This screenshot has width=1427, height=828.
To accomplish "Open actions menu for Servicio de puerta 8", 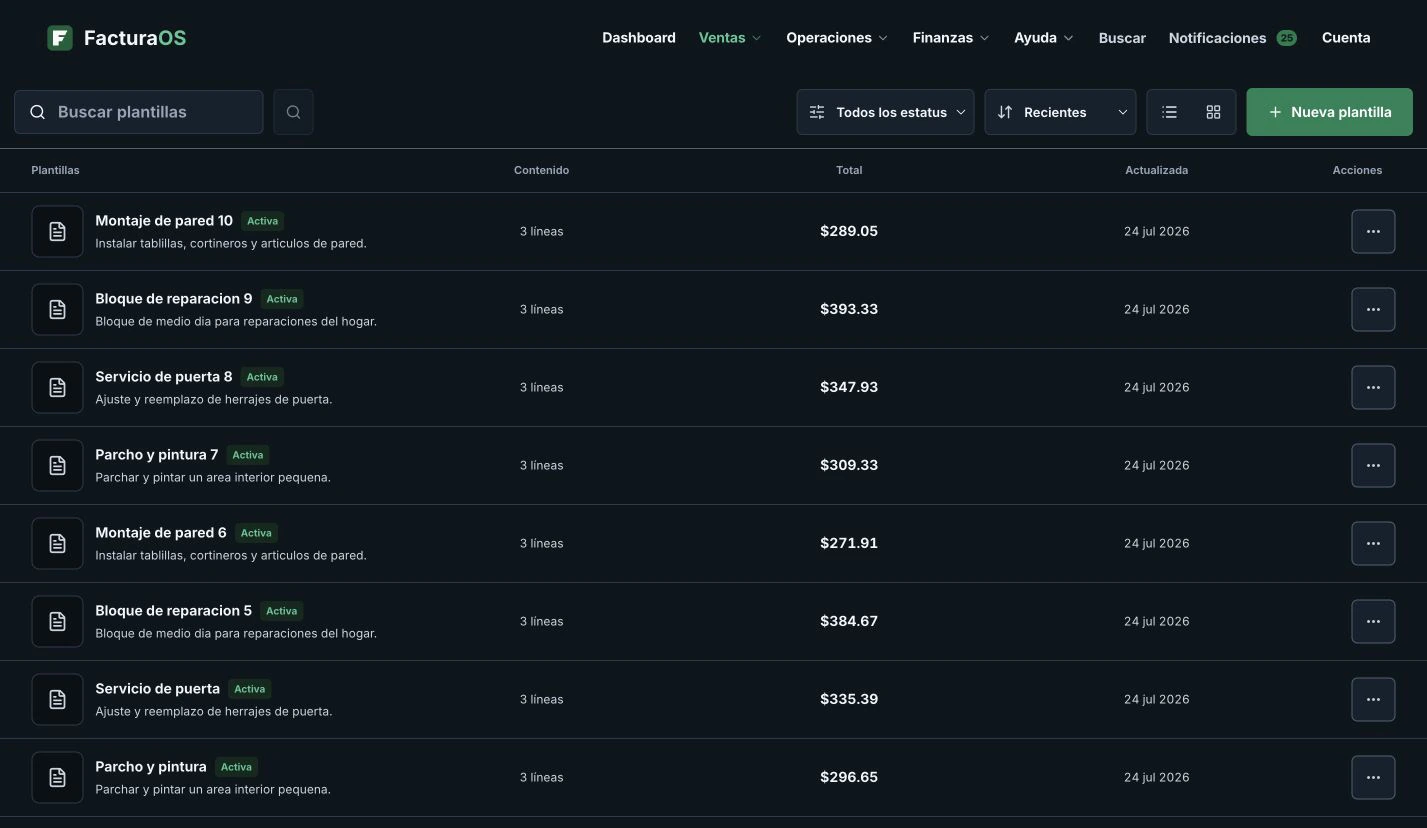I will tap(1373, 387).
